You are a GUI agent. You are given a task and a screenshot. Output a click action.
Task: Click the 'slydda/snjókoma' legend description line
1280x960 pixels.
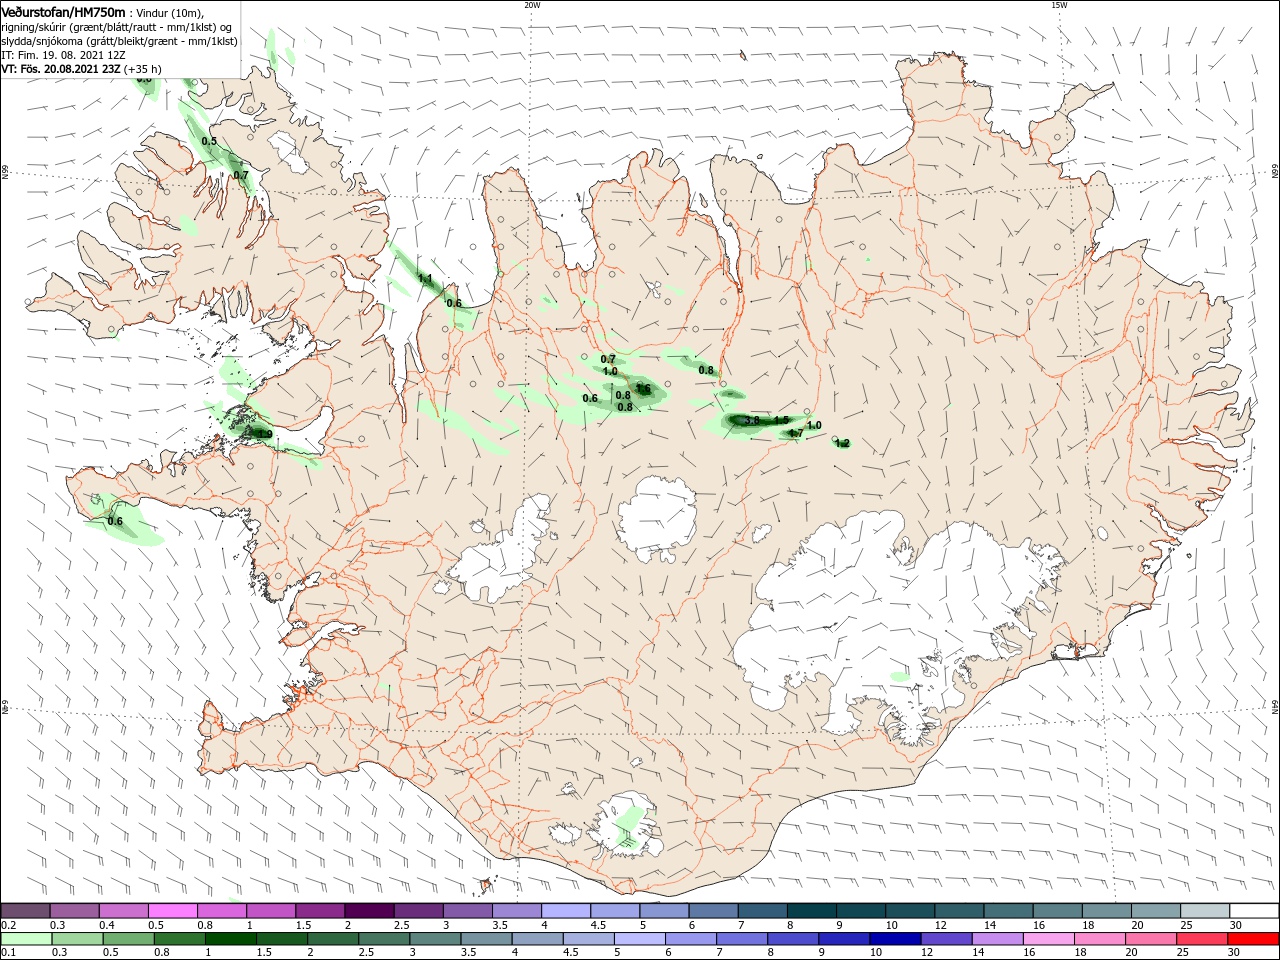pos(119,41)
